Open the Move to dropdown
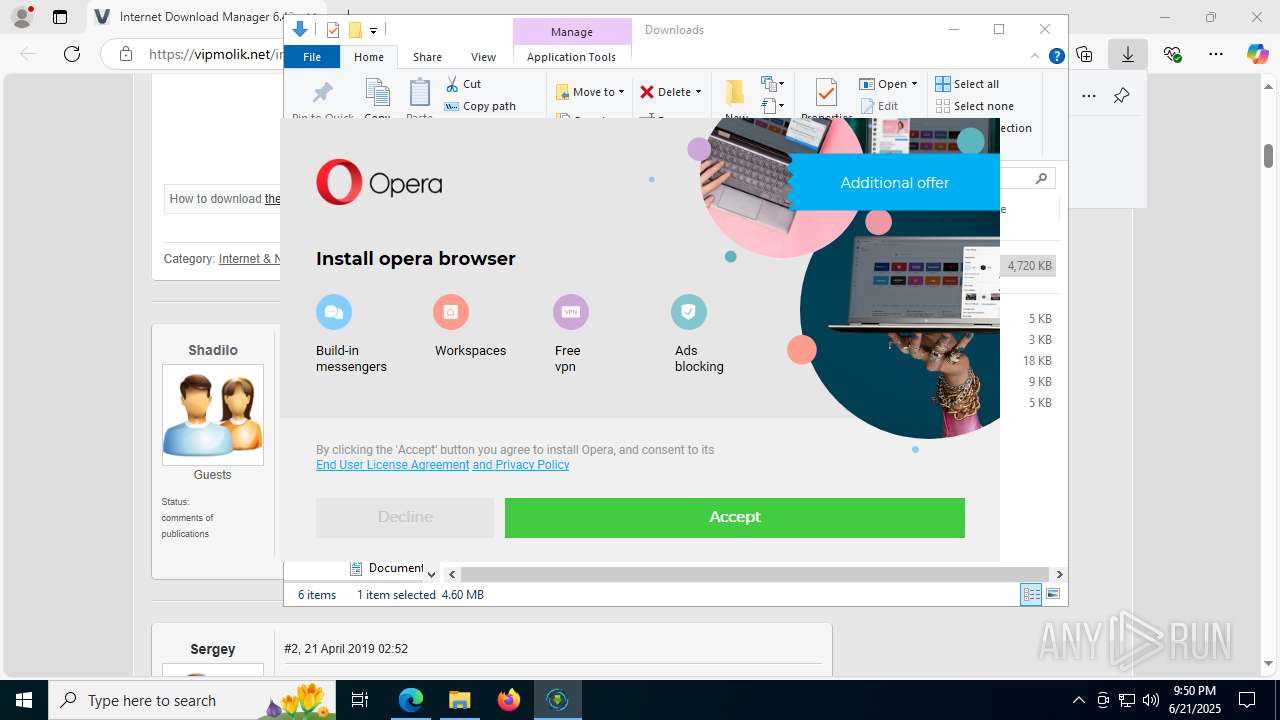Screen dimensions: 1280x720 (x=590, y=92)
